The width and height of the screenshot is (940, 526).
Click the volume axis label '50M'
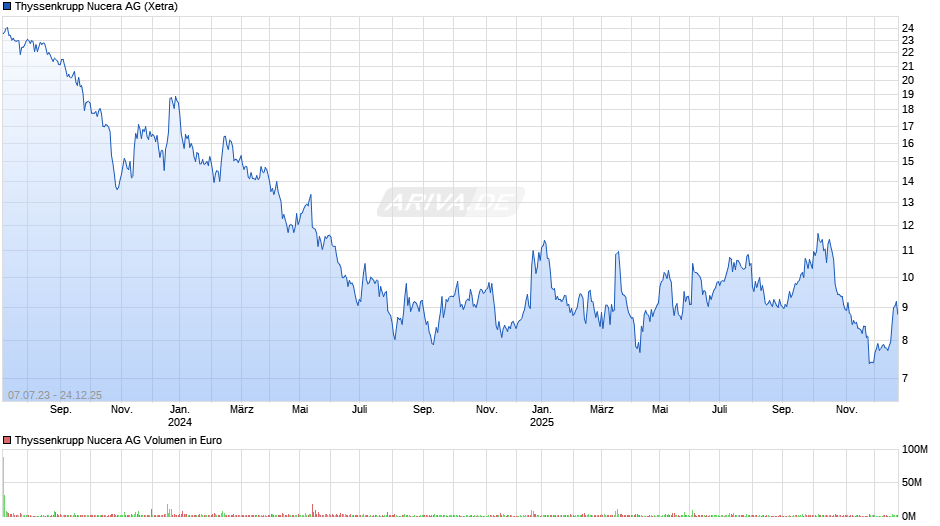(912, 483)
